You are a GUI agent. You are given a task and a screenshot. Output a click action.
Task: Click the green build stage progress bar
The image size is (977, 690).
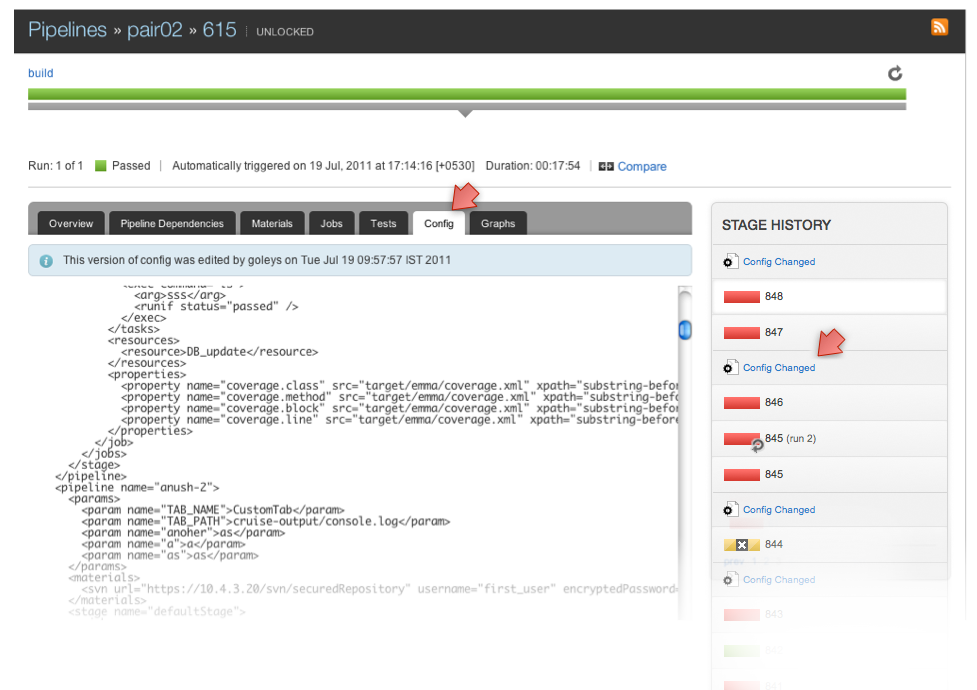466,94
